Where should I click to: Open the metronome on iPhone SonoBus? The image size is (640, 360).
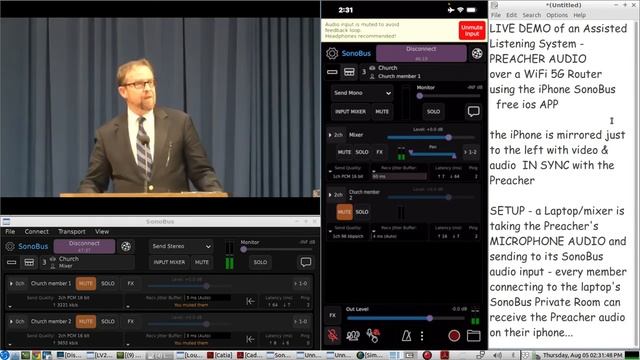[x=406, y=336]
